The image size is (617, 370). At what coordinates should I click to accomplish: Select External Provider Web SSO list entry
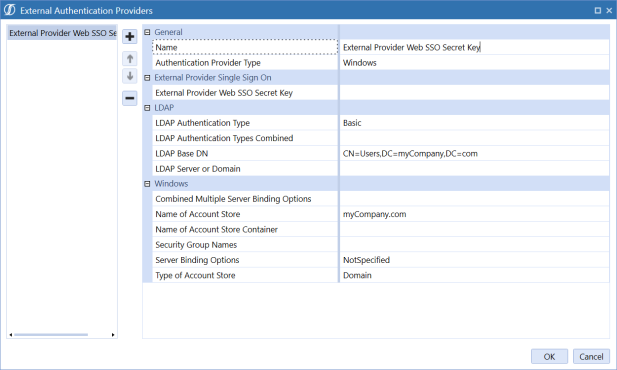tap(62, 33)
